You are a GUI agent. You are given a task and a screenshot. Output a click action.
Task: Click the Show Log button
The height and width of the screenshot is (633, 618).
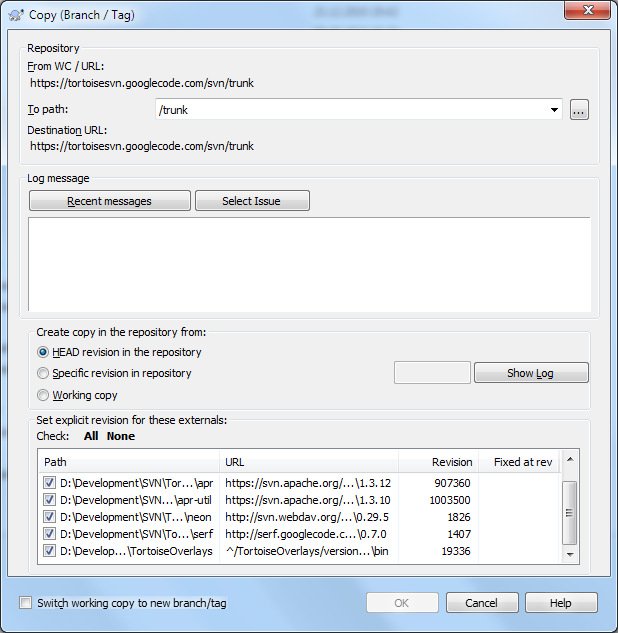pyautogui.click(x=531, y=373)
